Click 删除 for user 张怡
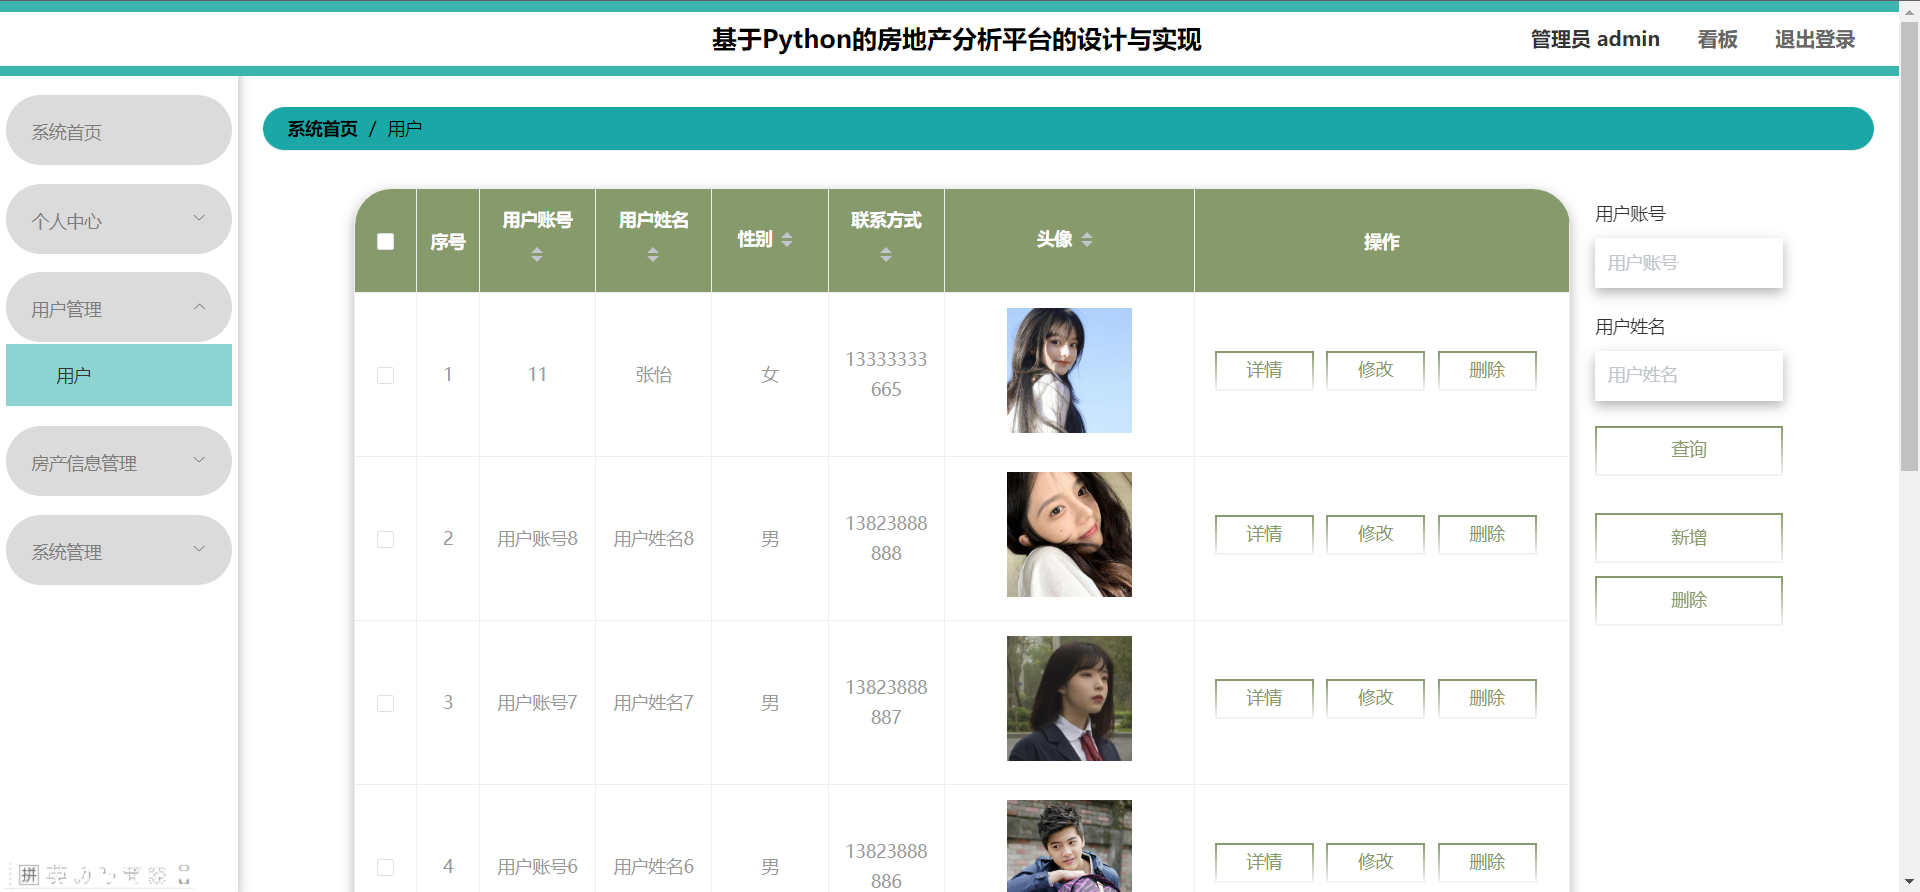This screenshot has height=892, width=1920. click(1487, 370)
